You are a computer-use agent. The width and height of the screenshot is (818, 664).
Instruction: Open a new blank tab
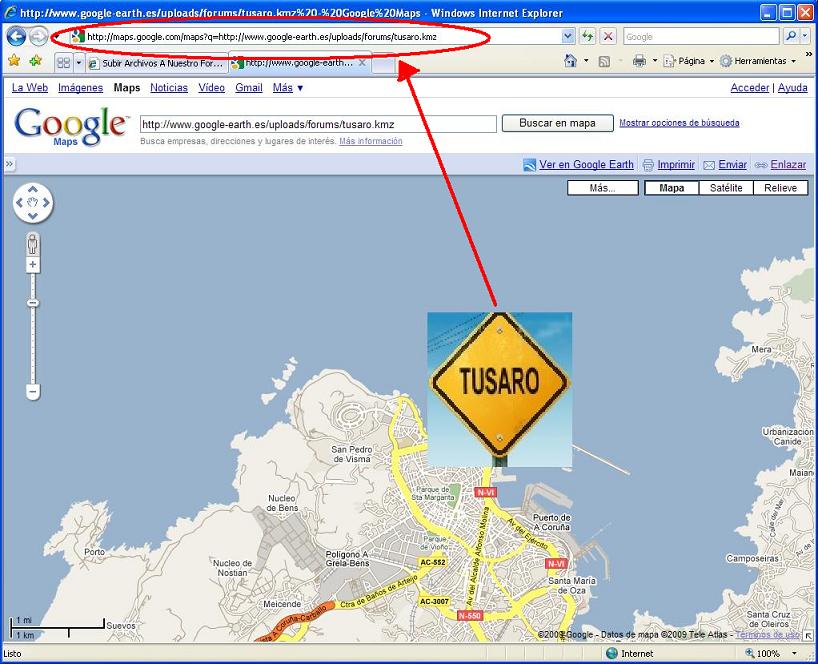[383, 64]
